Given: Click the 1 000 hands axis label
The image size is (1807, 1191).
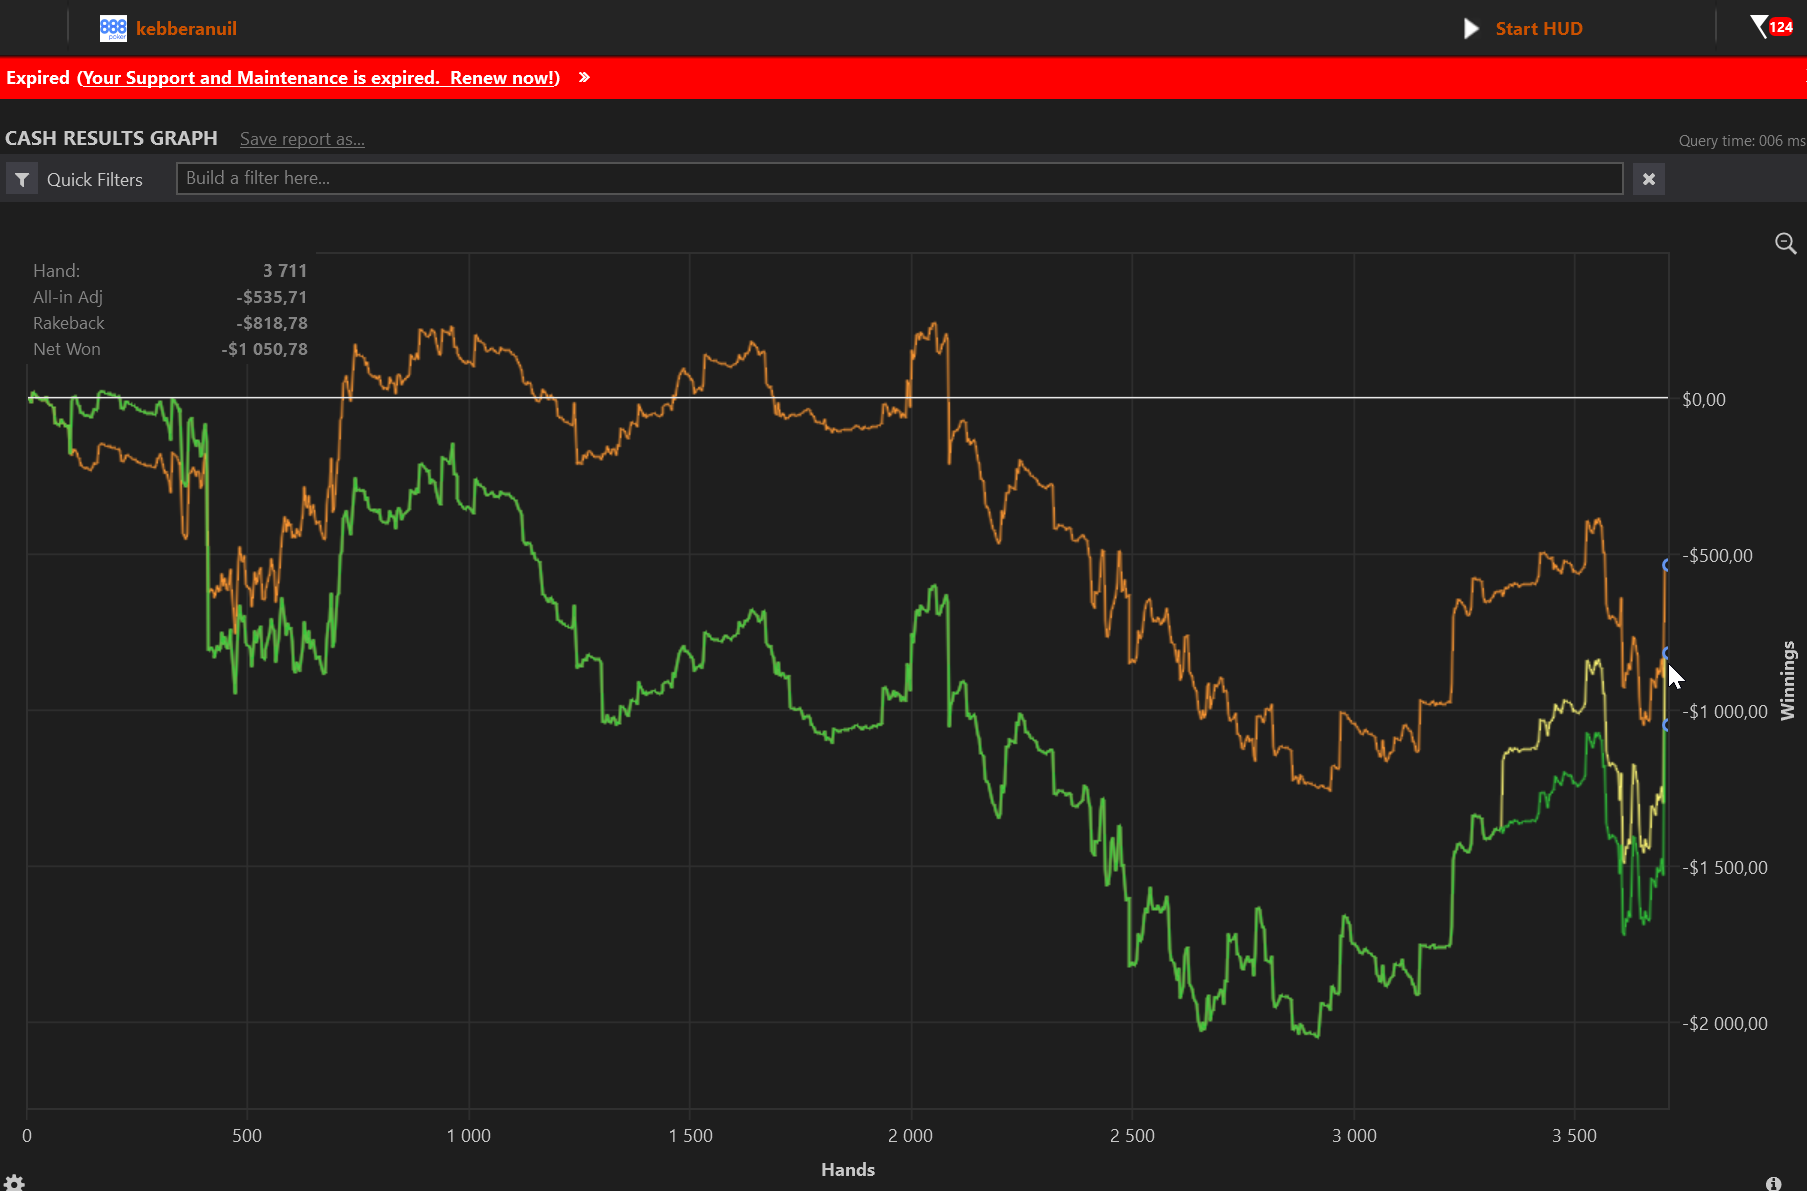Looking at the screenshot, I should point(469,1135).
